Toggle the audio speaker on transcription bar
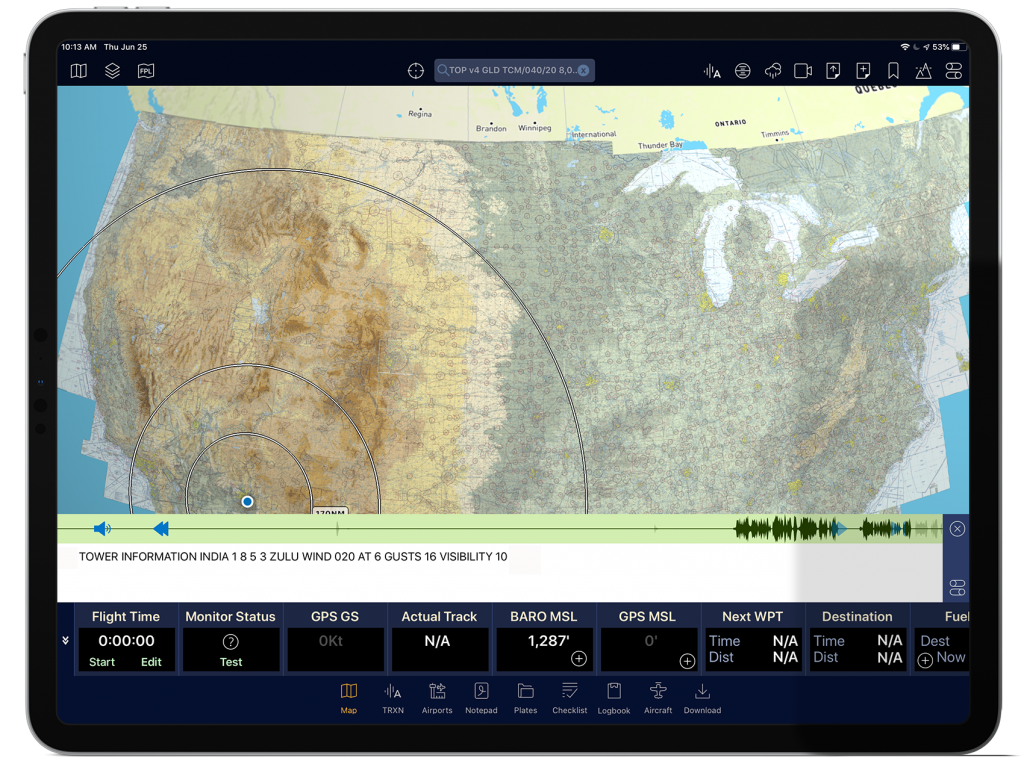Screen dimensions: 1024x764 102,528
